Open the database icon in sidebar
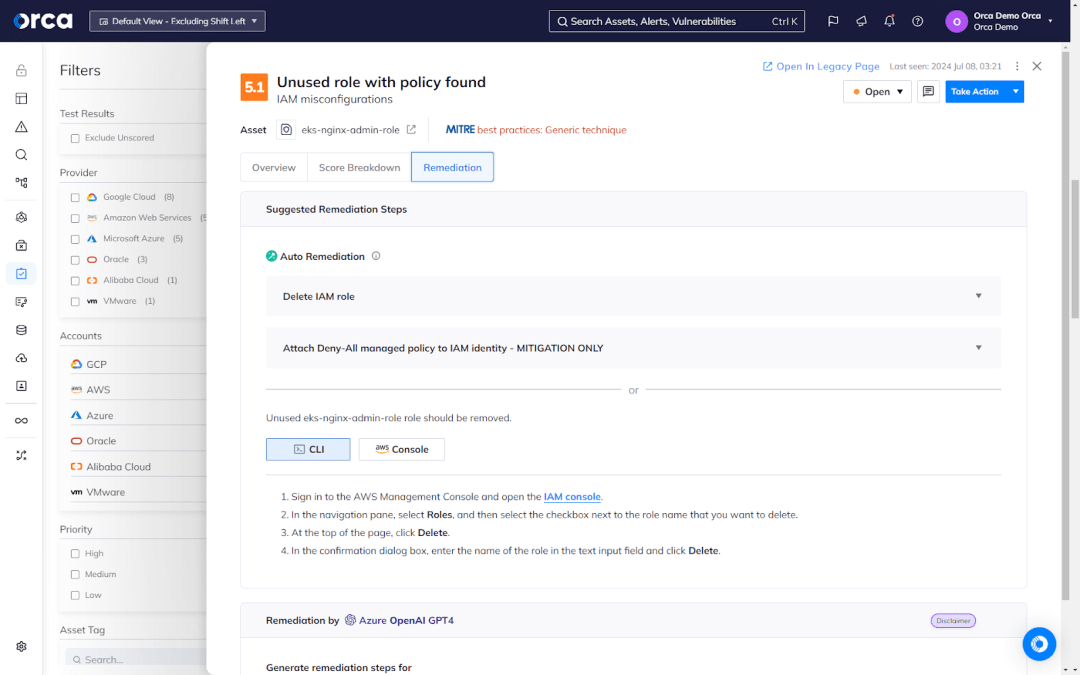This screenshot has height=675, width=1080. point(21,330)
